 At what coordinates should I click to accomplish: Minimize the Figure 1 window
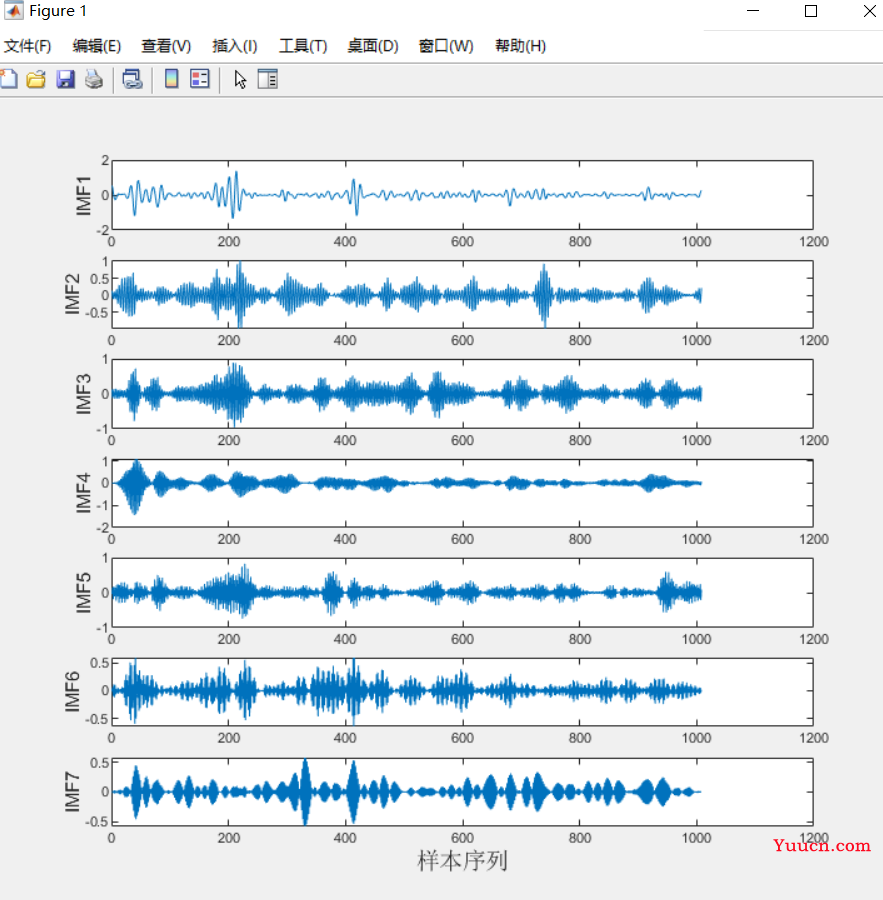(753, 11)
